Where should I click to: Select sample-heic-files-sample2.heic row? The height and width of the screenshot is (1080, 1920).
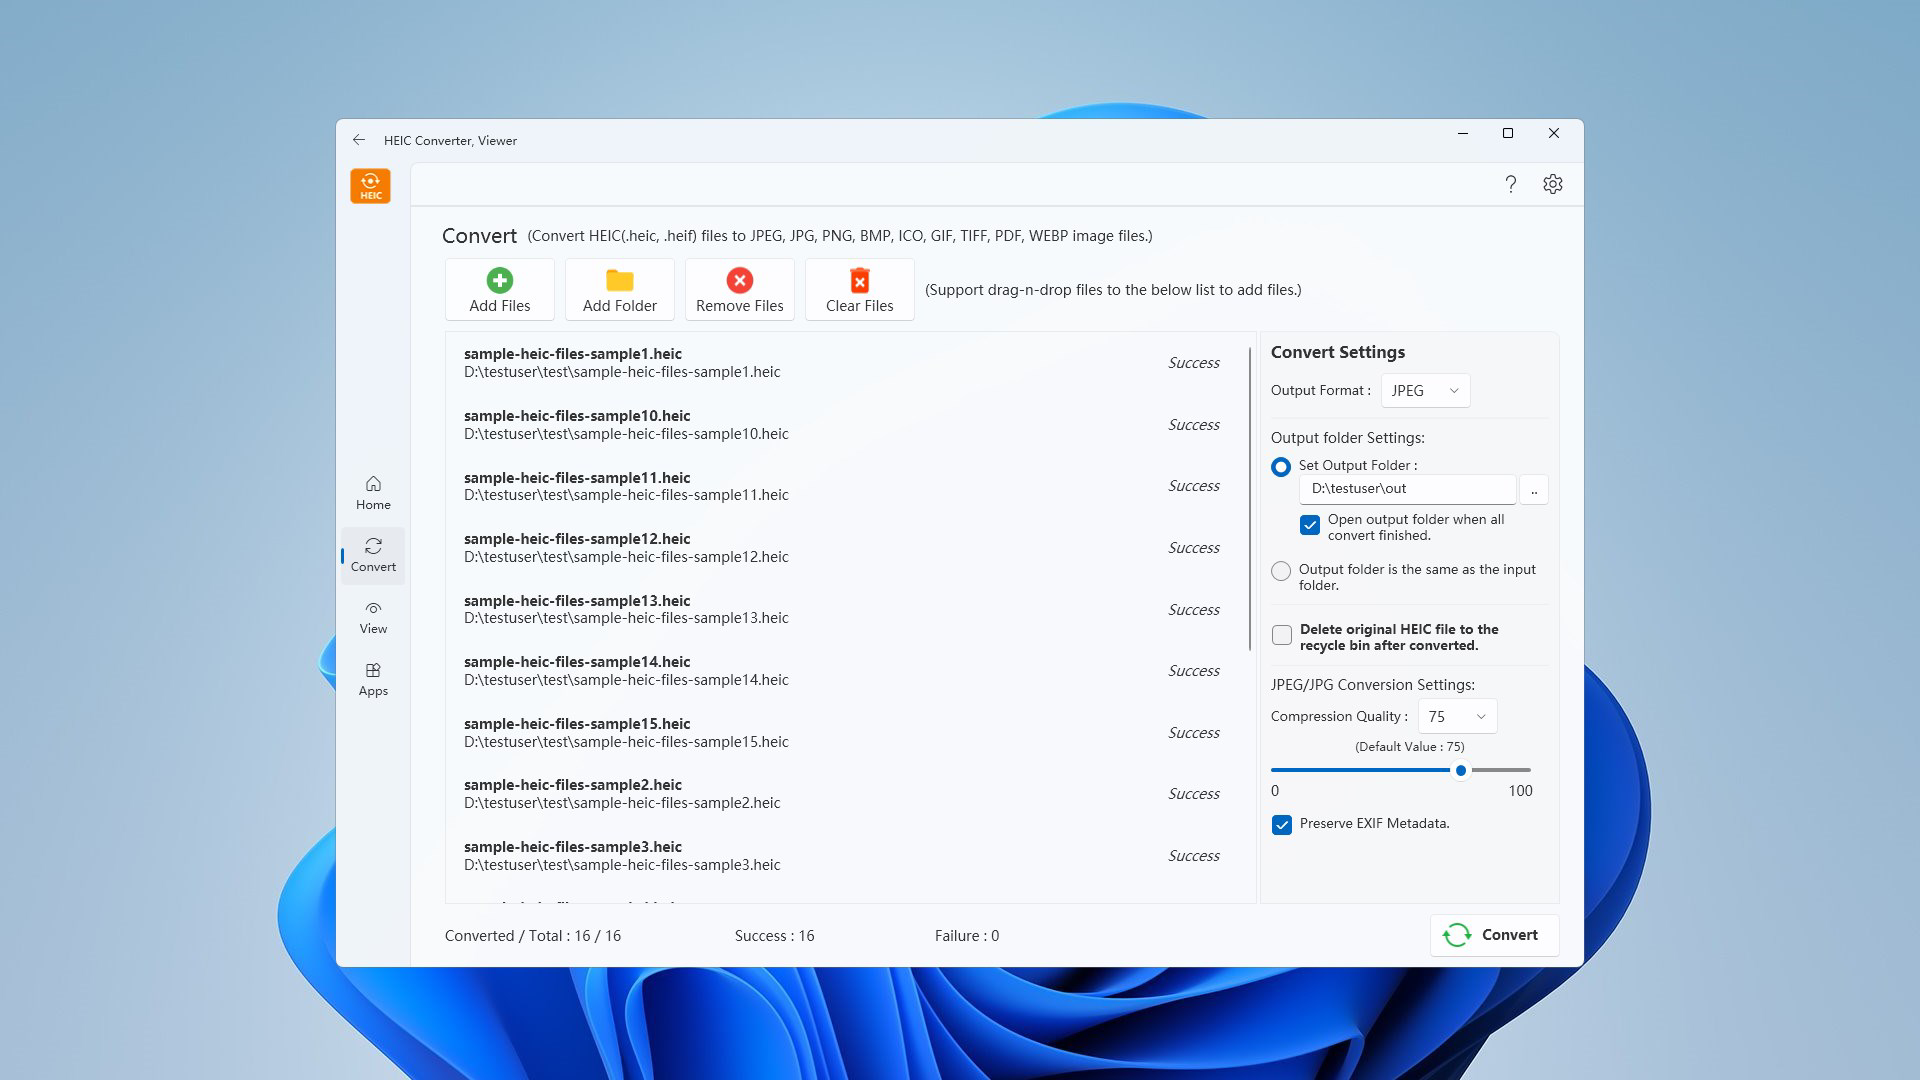click(x=846, y=794)
